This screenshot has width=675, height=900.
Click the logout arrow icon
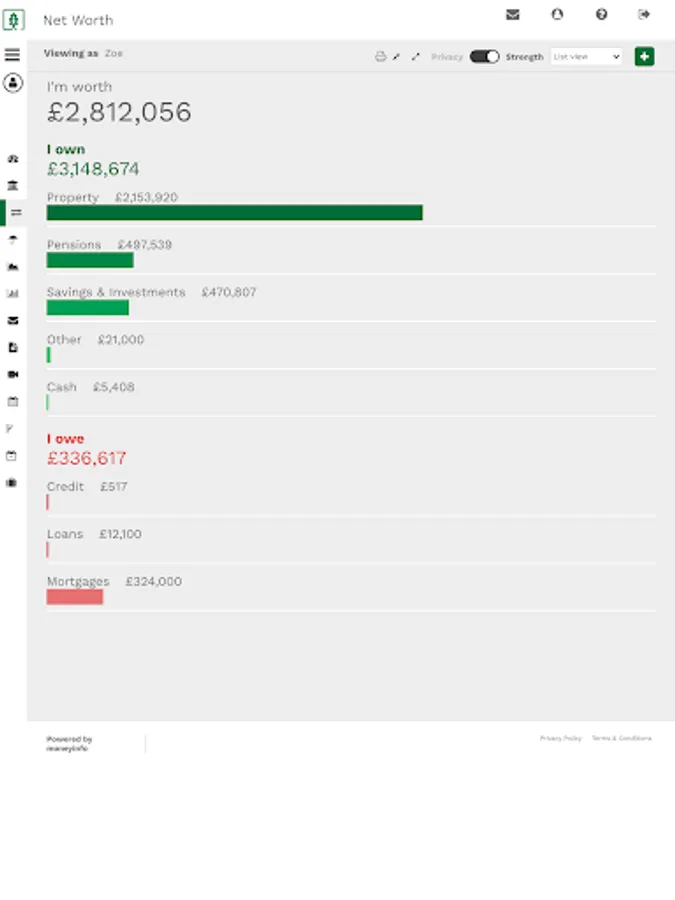pyautogui.click(x=644, y=15)
